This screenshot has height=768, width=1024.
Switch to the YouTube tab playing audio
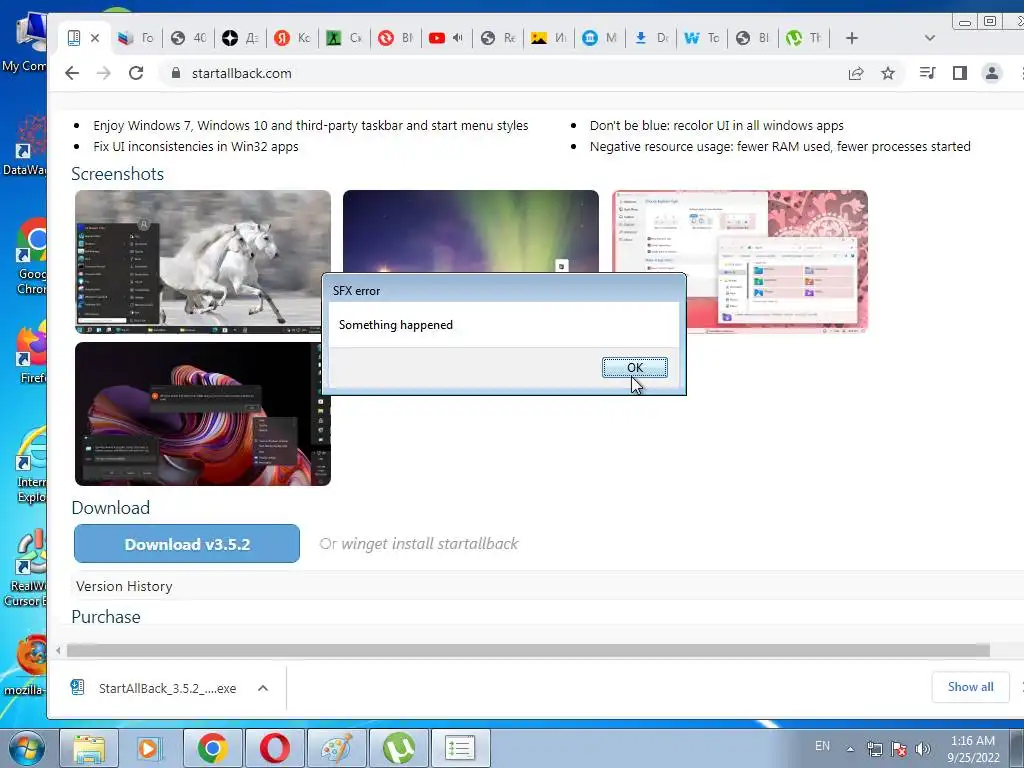[x=436, y=38]
